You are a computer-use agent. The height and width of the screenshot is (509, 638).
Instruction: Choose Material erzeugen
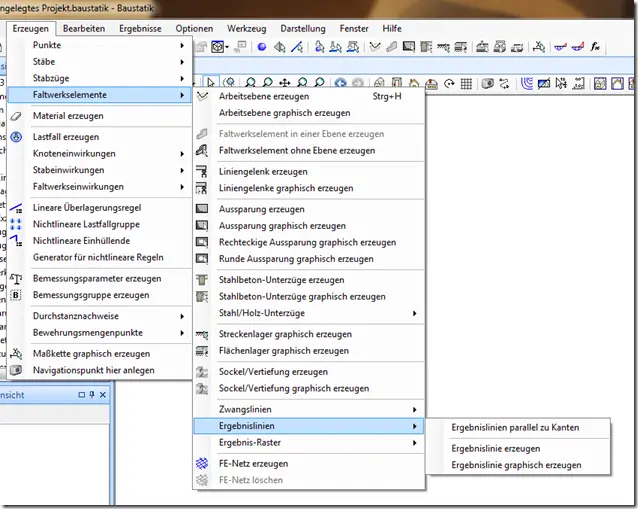point(100,116)
